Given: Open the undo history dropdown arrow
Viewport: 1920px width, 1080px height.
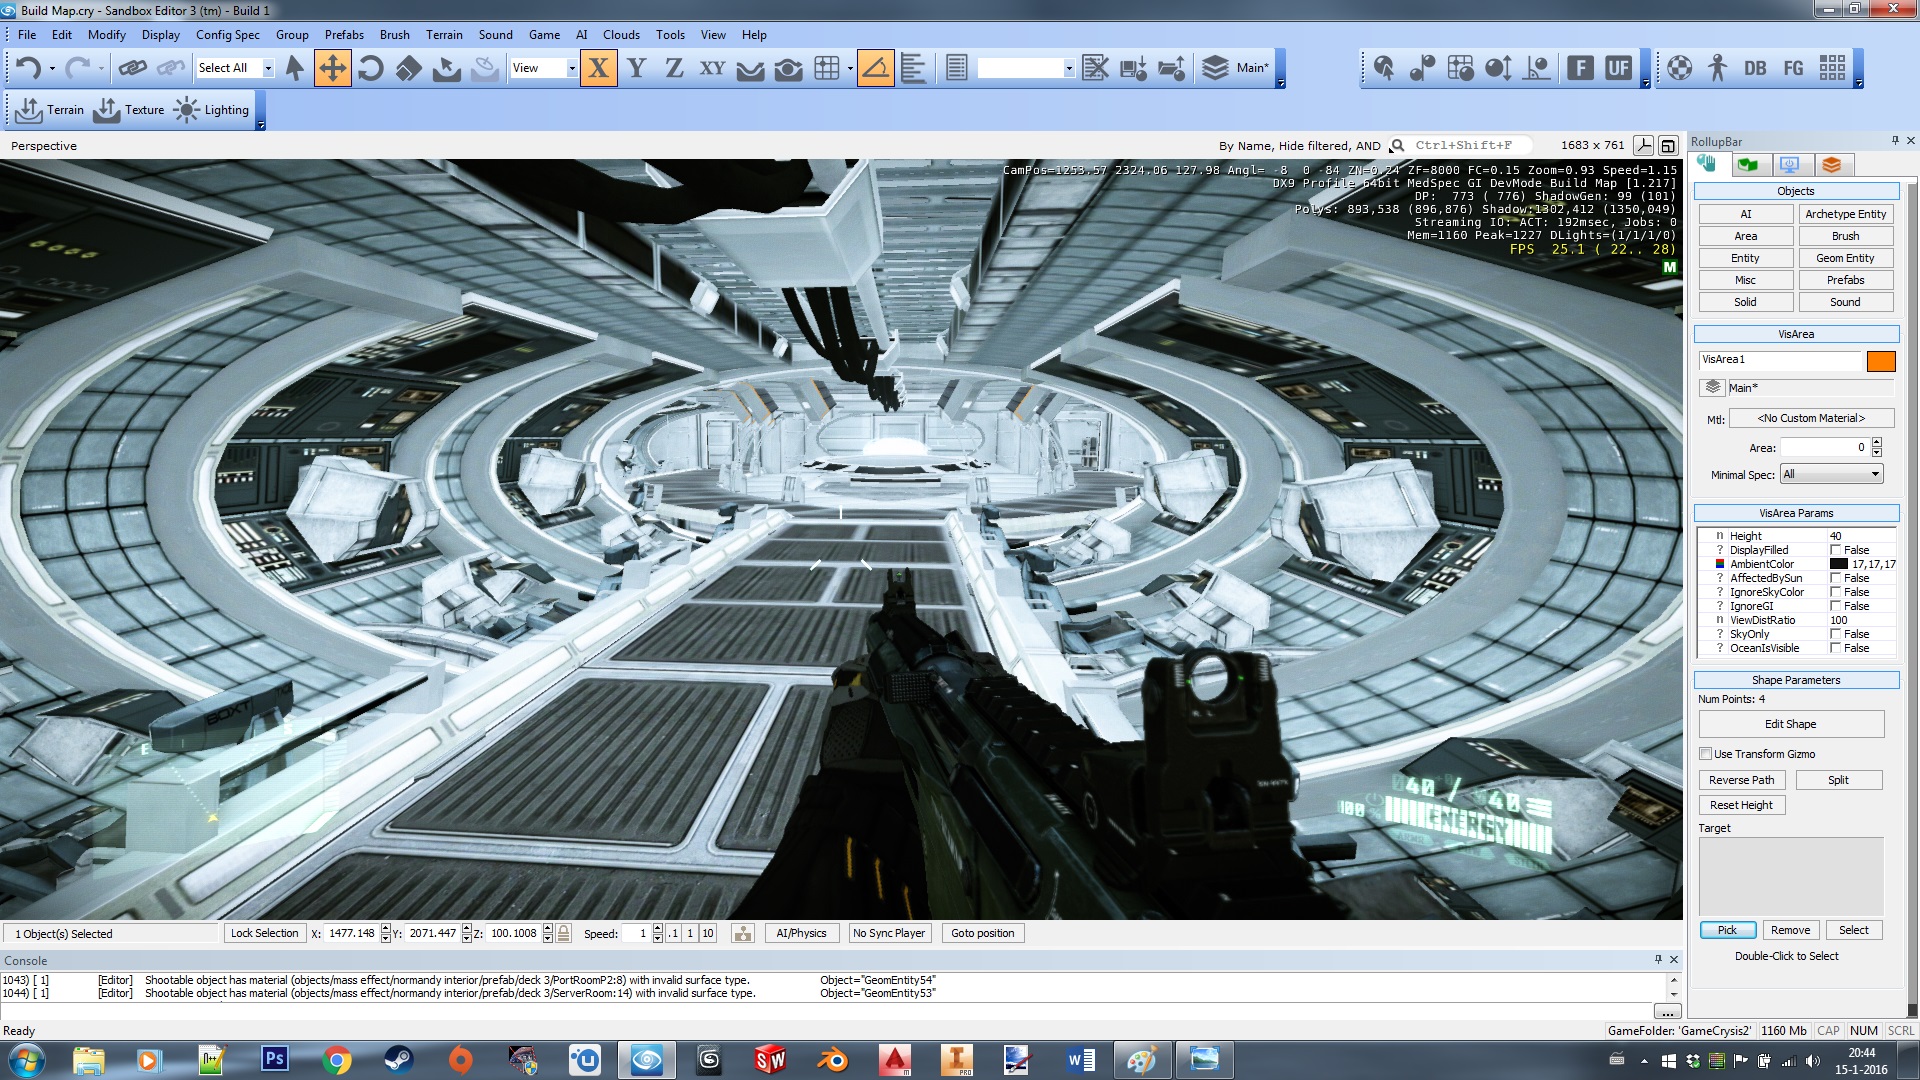Looking at the screenshot, I should pos(52,68).
